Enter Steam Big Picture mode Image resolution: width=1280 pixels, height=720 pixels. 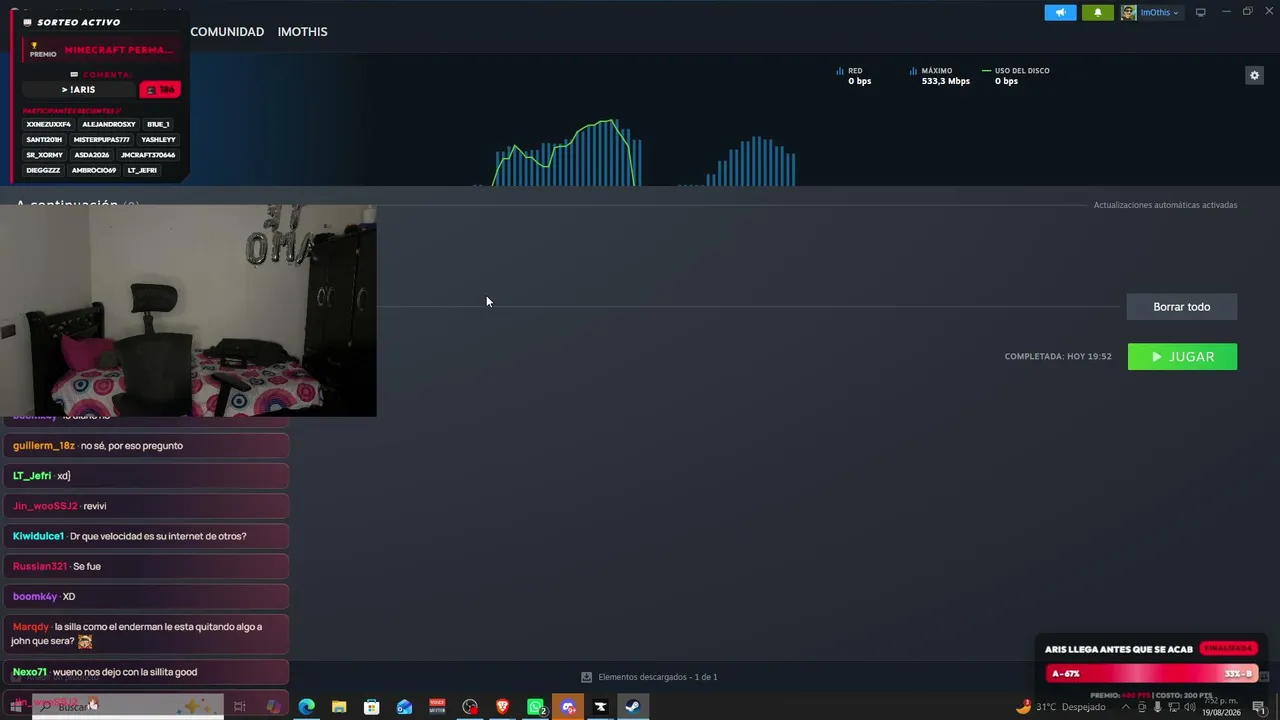coord(1201,13)
